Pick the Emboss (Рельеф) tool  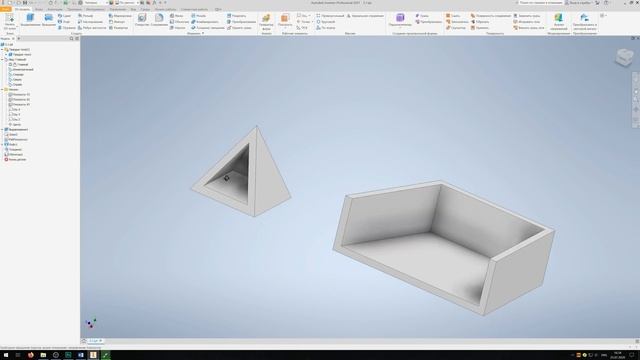pos(85,16)
